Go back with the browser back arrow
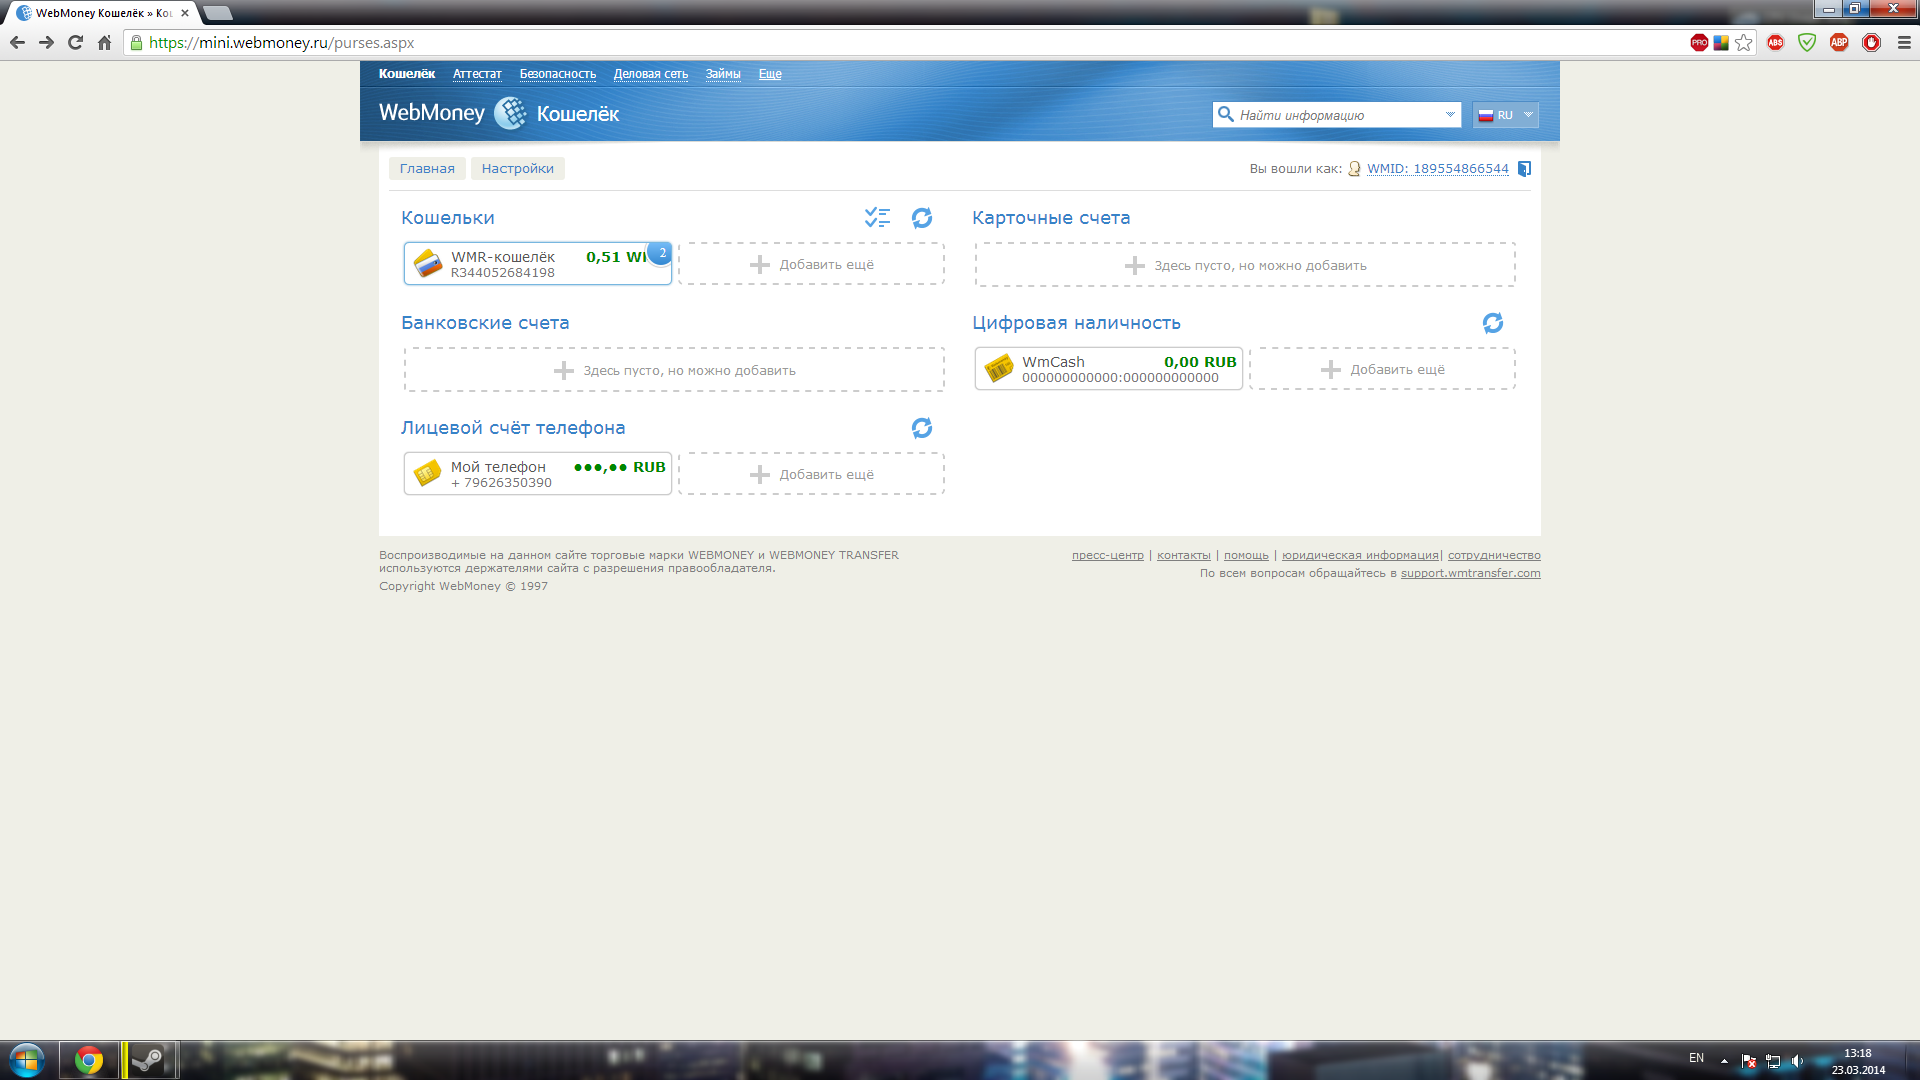 [x=17, y=42]
